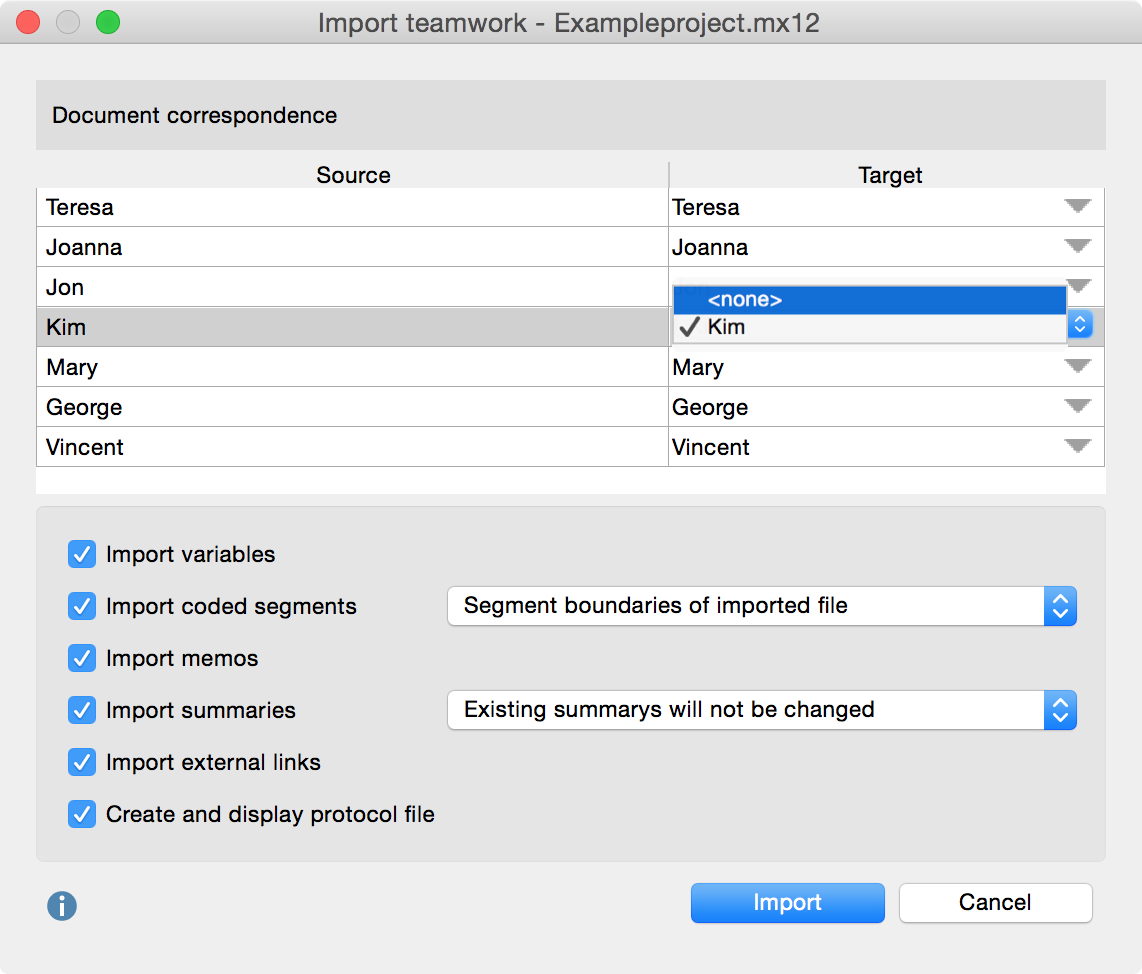Open the Vincent target dropdown arrow
The image size is (1142, 974).
tap(1077, 446)
